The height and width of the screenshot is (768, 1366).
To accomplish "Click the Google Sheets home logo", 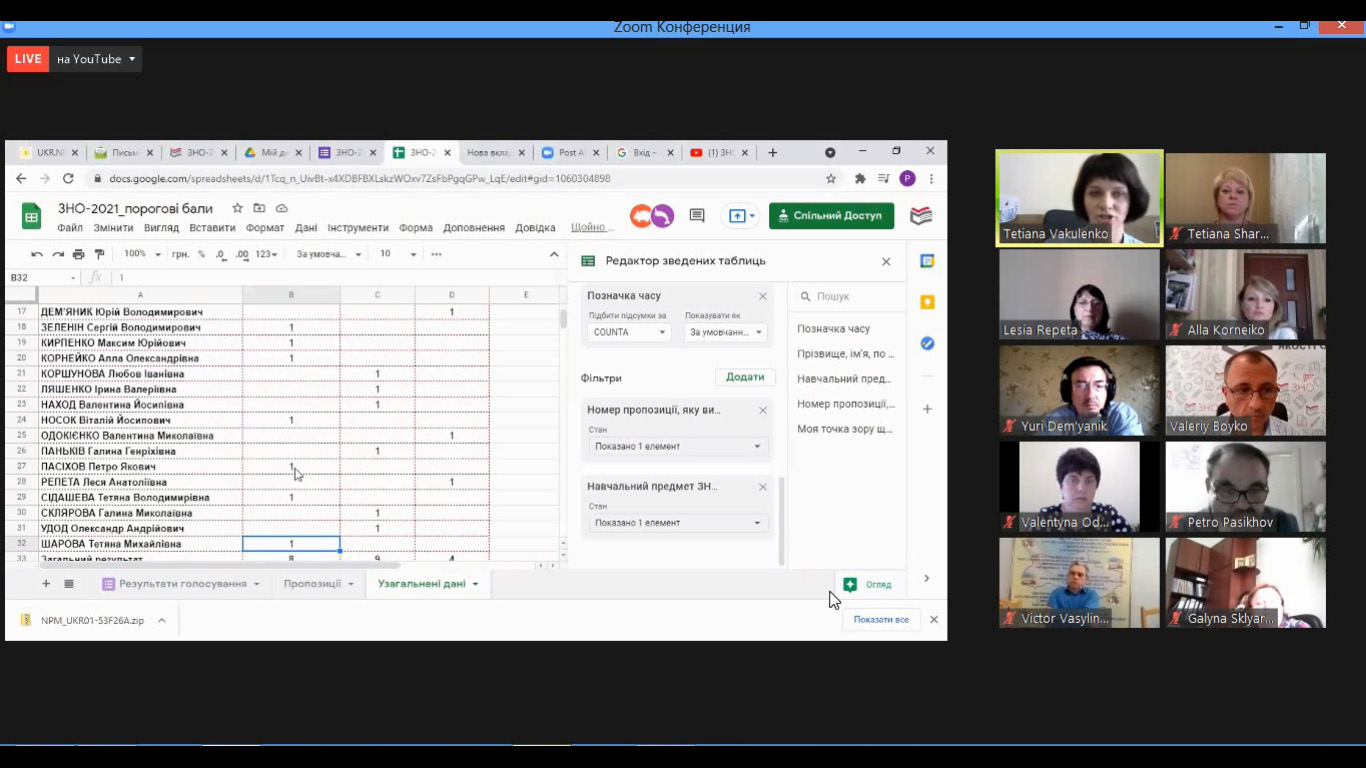I will point(31,216).
